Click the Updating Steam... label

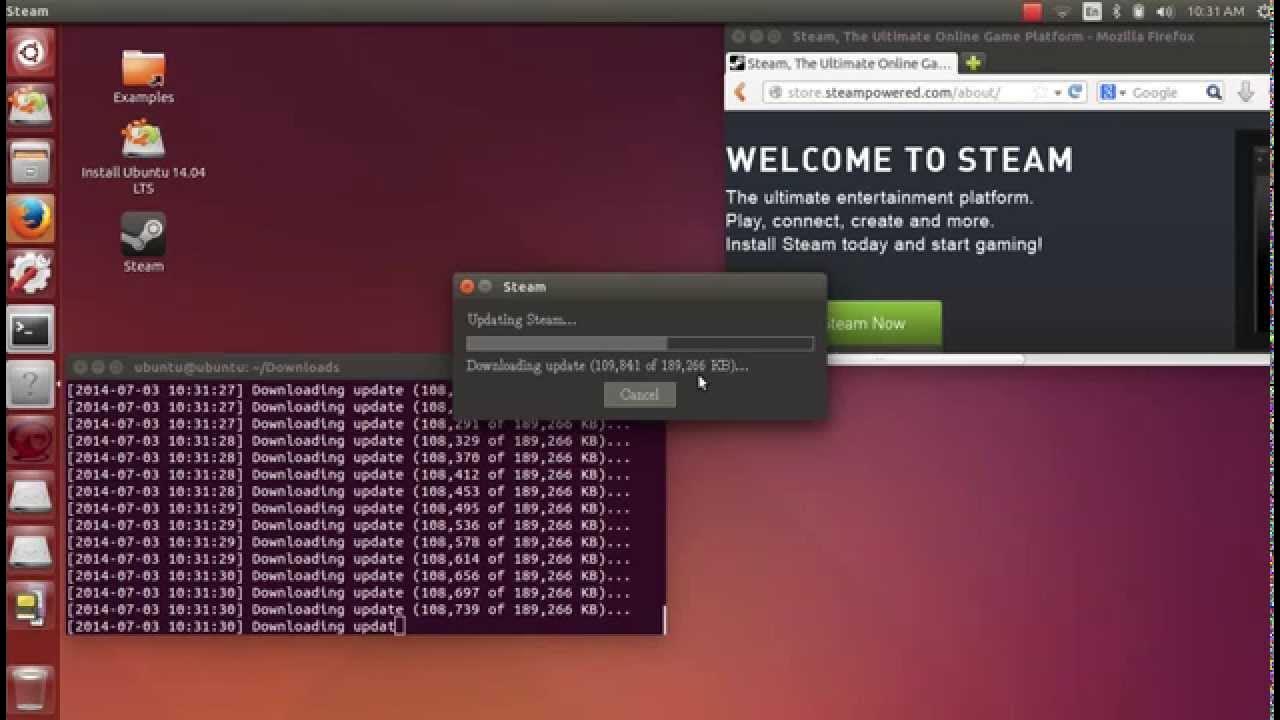(x=521, y=320)
